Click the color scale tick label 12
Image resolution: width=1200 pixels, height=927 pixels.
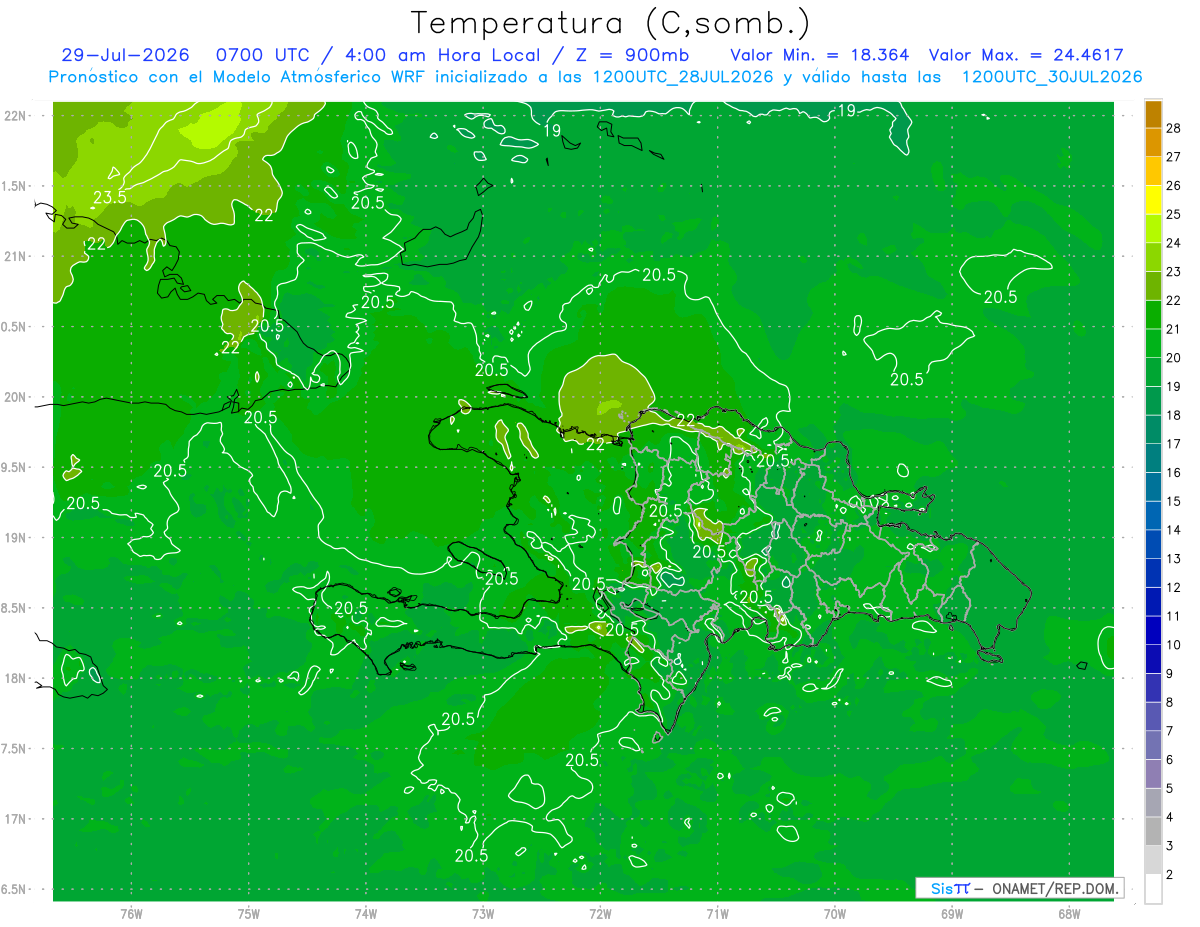[1174, 587]
